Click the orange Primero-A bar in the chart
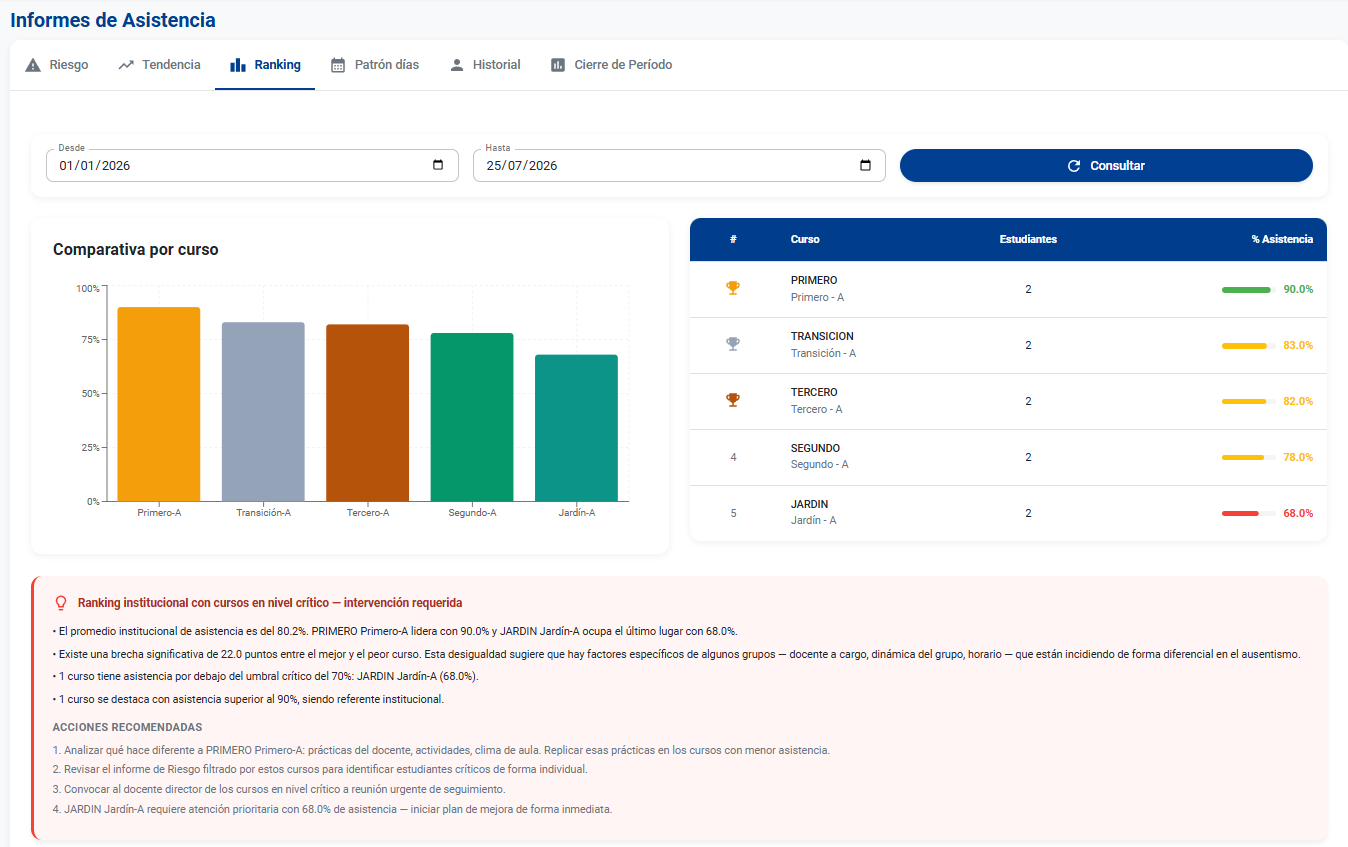The image size is (1348, 847). [x=159, y=404]
